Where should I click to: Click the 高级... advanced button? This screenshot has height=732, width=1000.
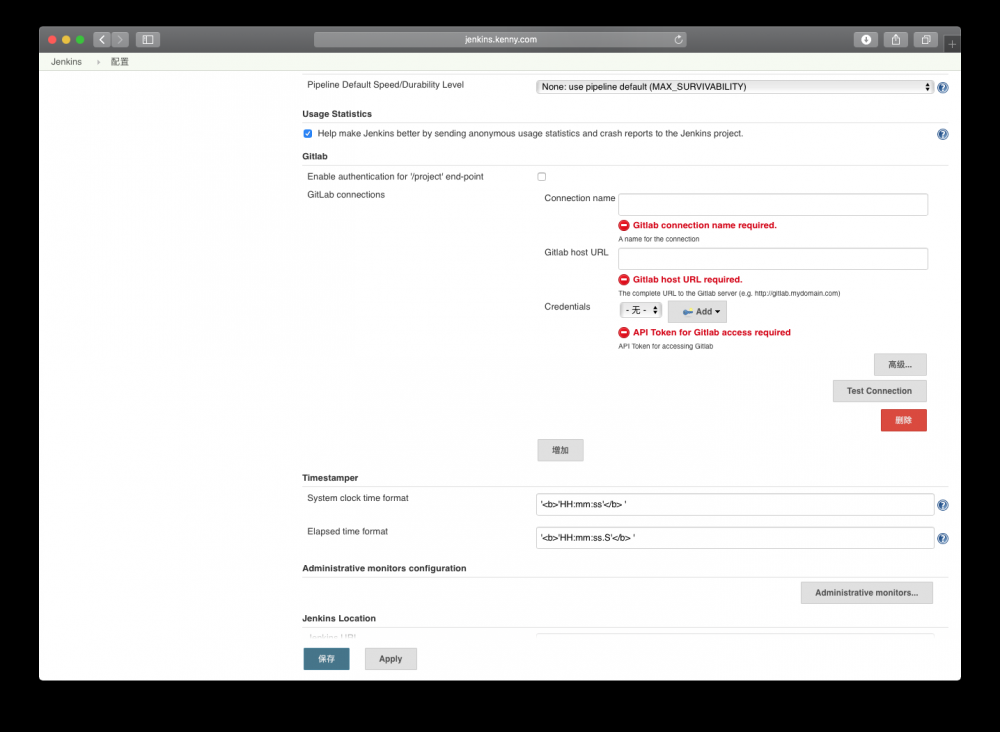pyautogui.click(x=900, y=365)
